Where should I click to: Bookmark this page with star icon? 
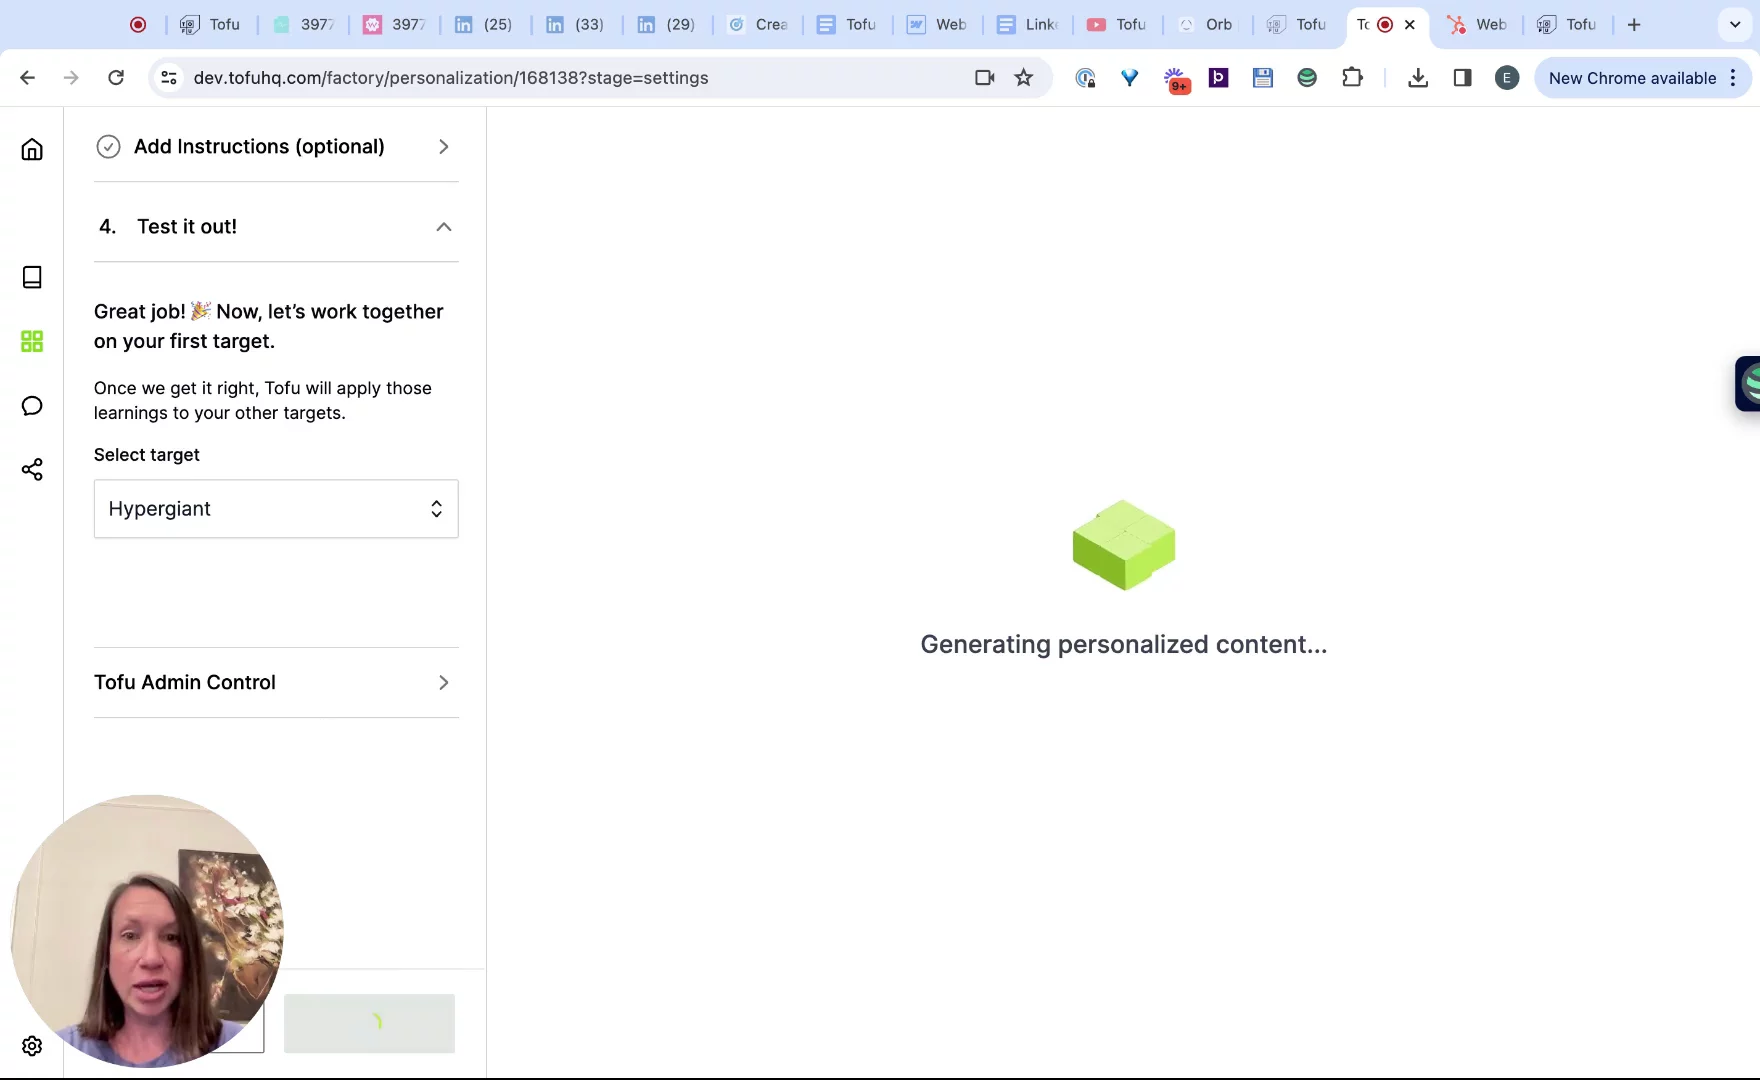click(x=1023, y=78)
